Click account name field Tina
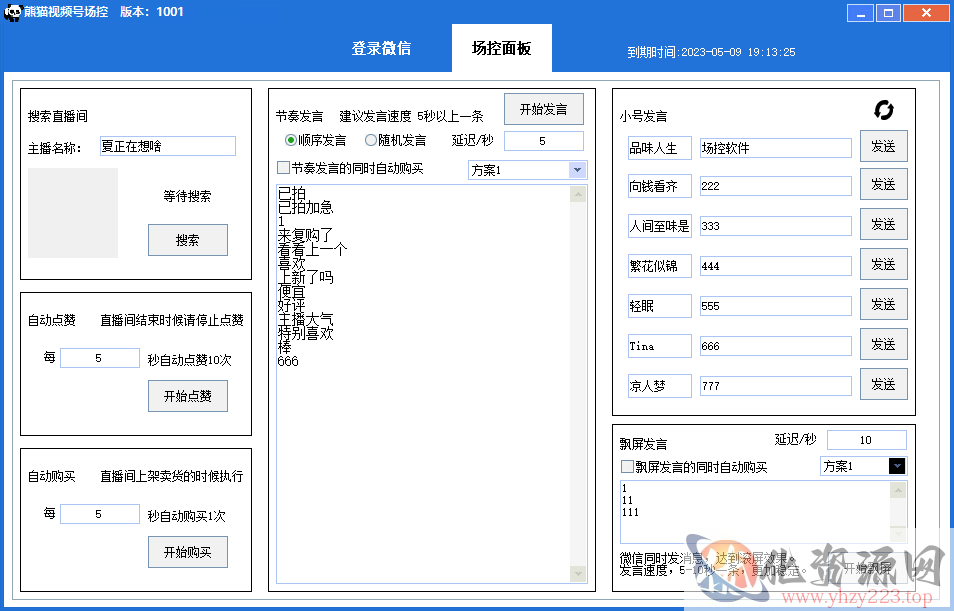 coord(660,346)
